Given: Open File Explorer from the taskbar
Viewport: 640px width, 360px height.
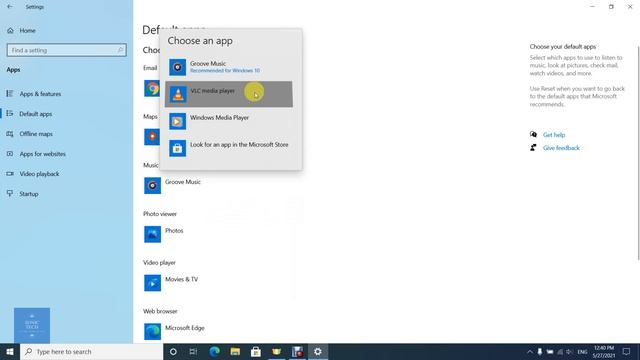Looking at the screenshot, I should pyautogui.click(x=235, y=351).
